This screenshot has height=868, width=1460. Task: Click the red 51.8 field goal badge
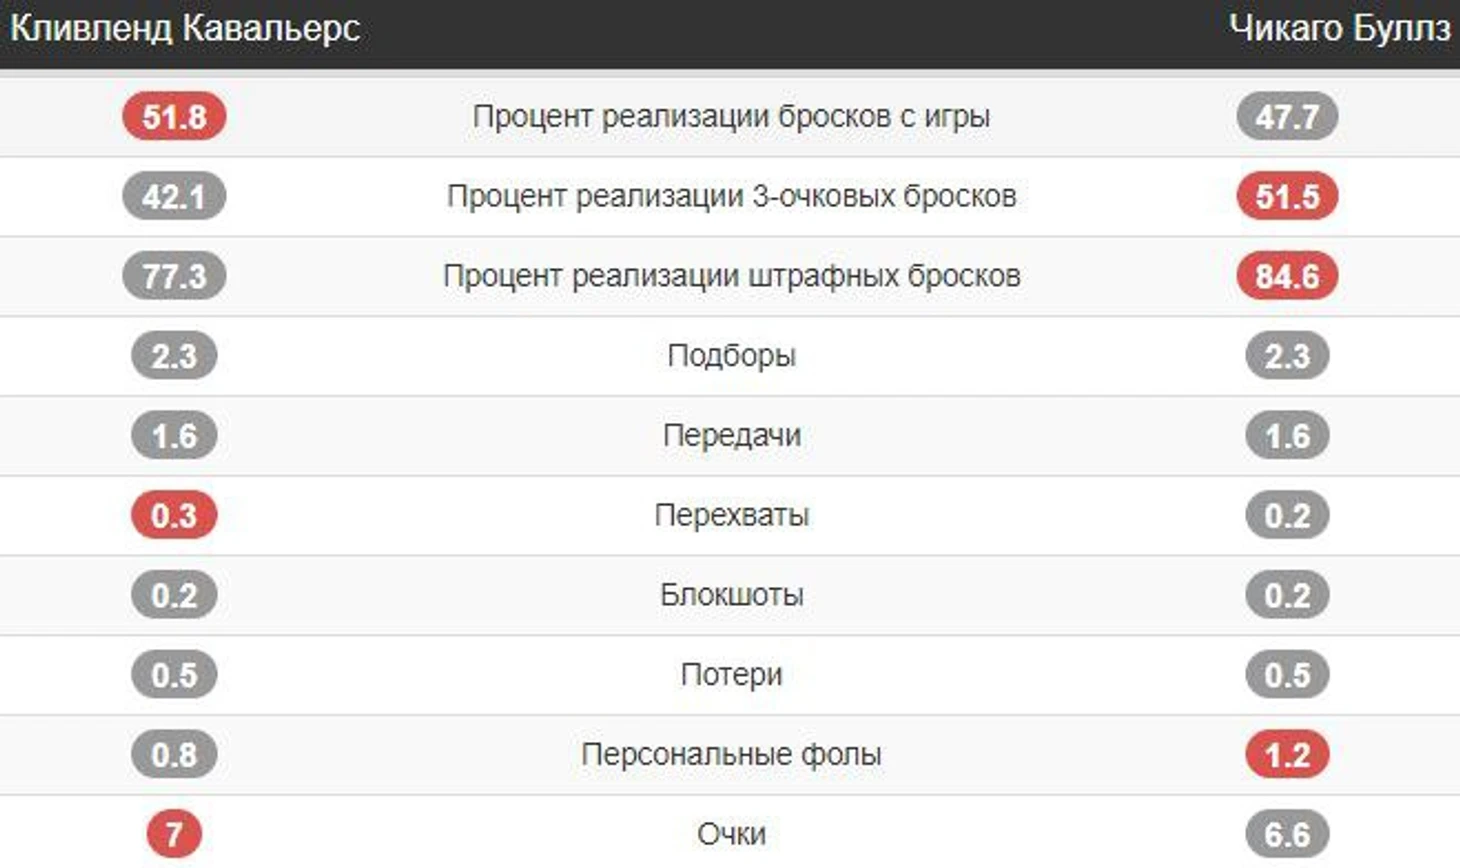(x=174, y=116)
